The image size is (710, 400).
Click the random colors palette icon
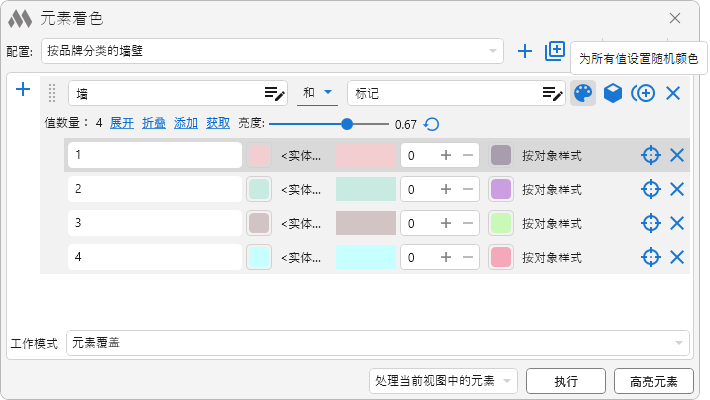click(x=582, y=93)
